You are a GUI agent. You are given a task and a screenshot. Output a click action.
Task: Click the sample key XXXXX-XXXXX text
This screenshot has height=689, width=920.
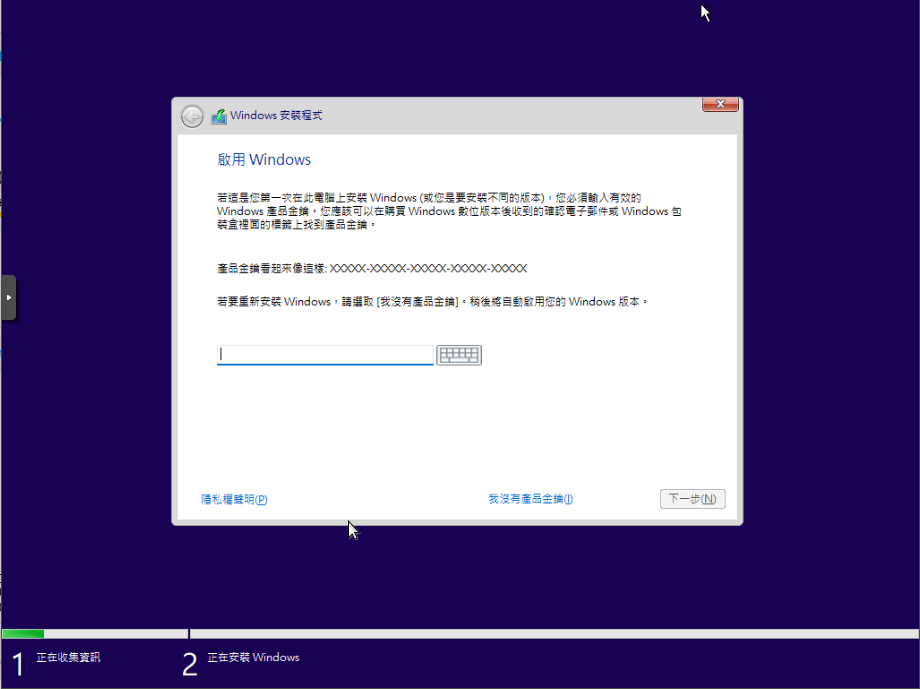click(428, 268)
